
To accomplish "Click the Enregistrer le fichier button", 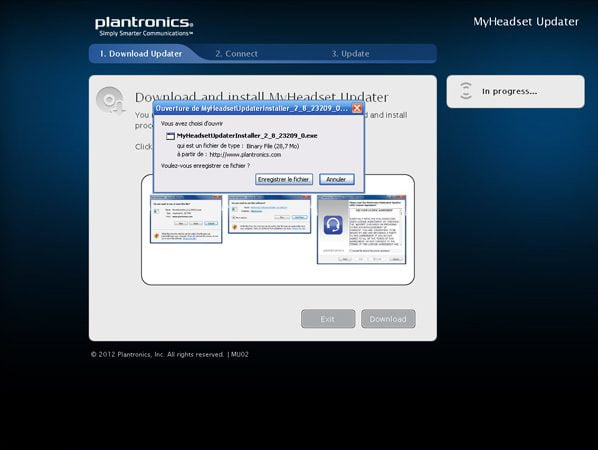I will pyautogui.click(x=284, y=179).
